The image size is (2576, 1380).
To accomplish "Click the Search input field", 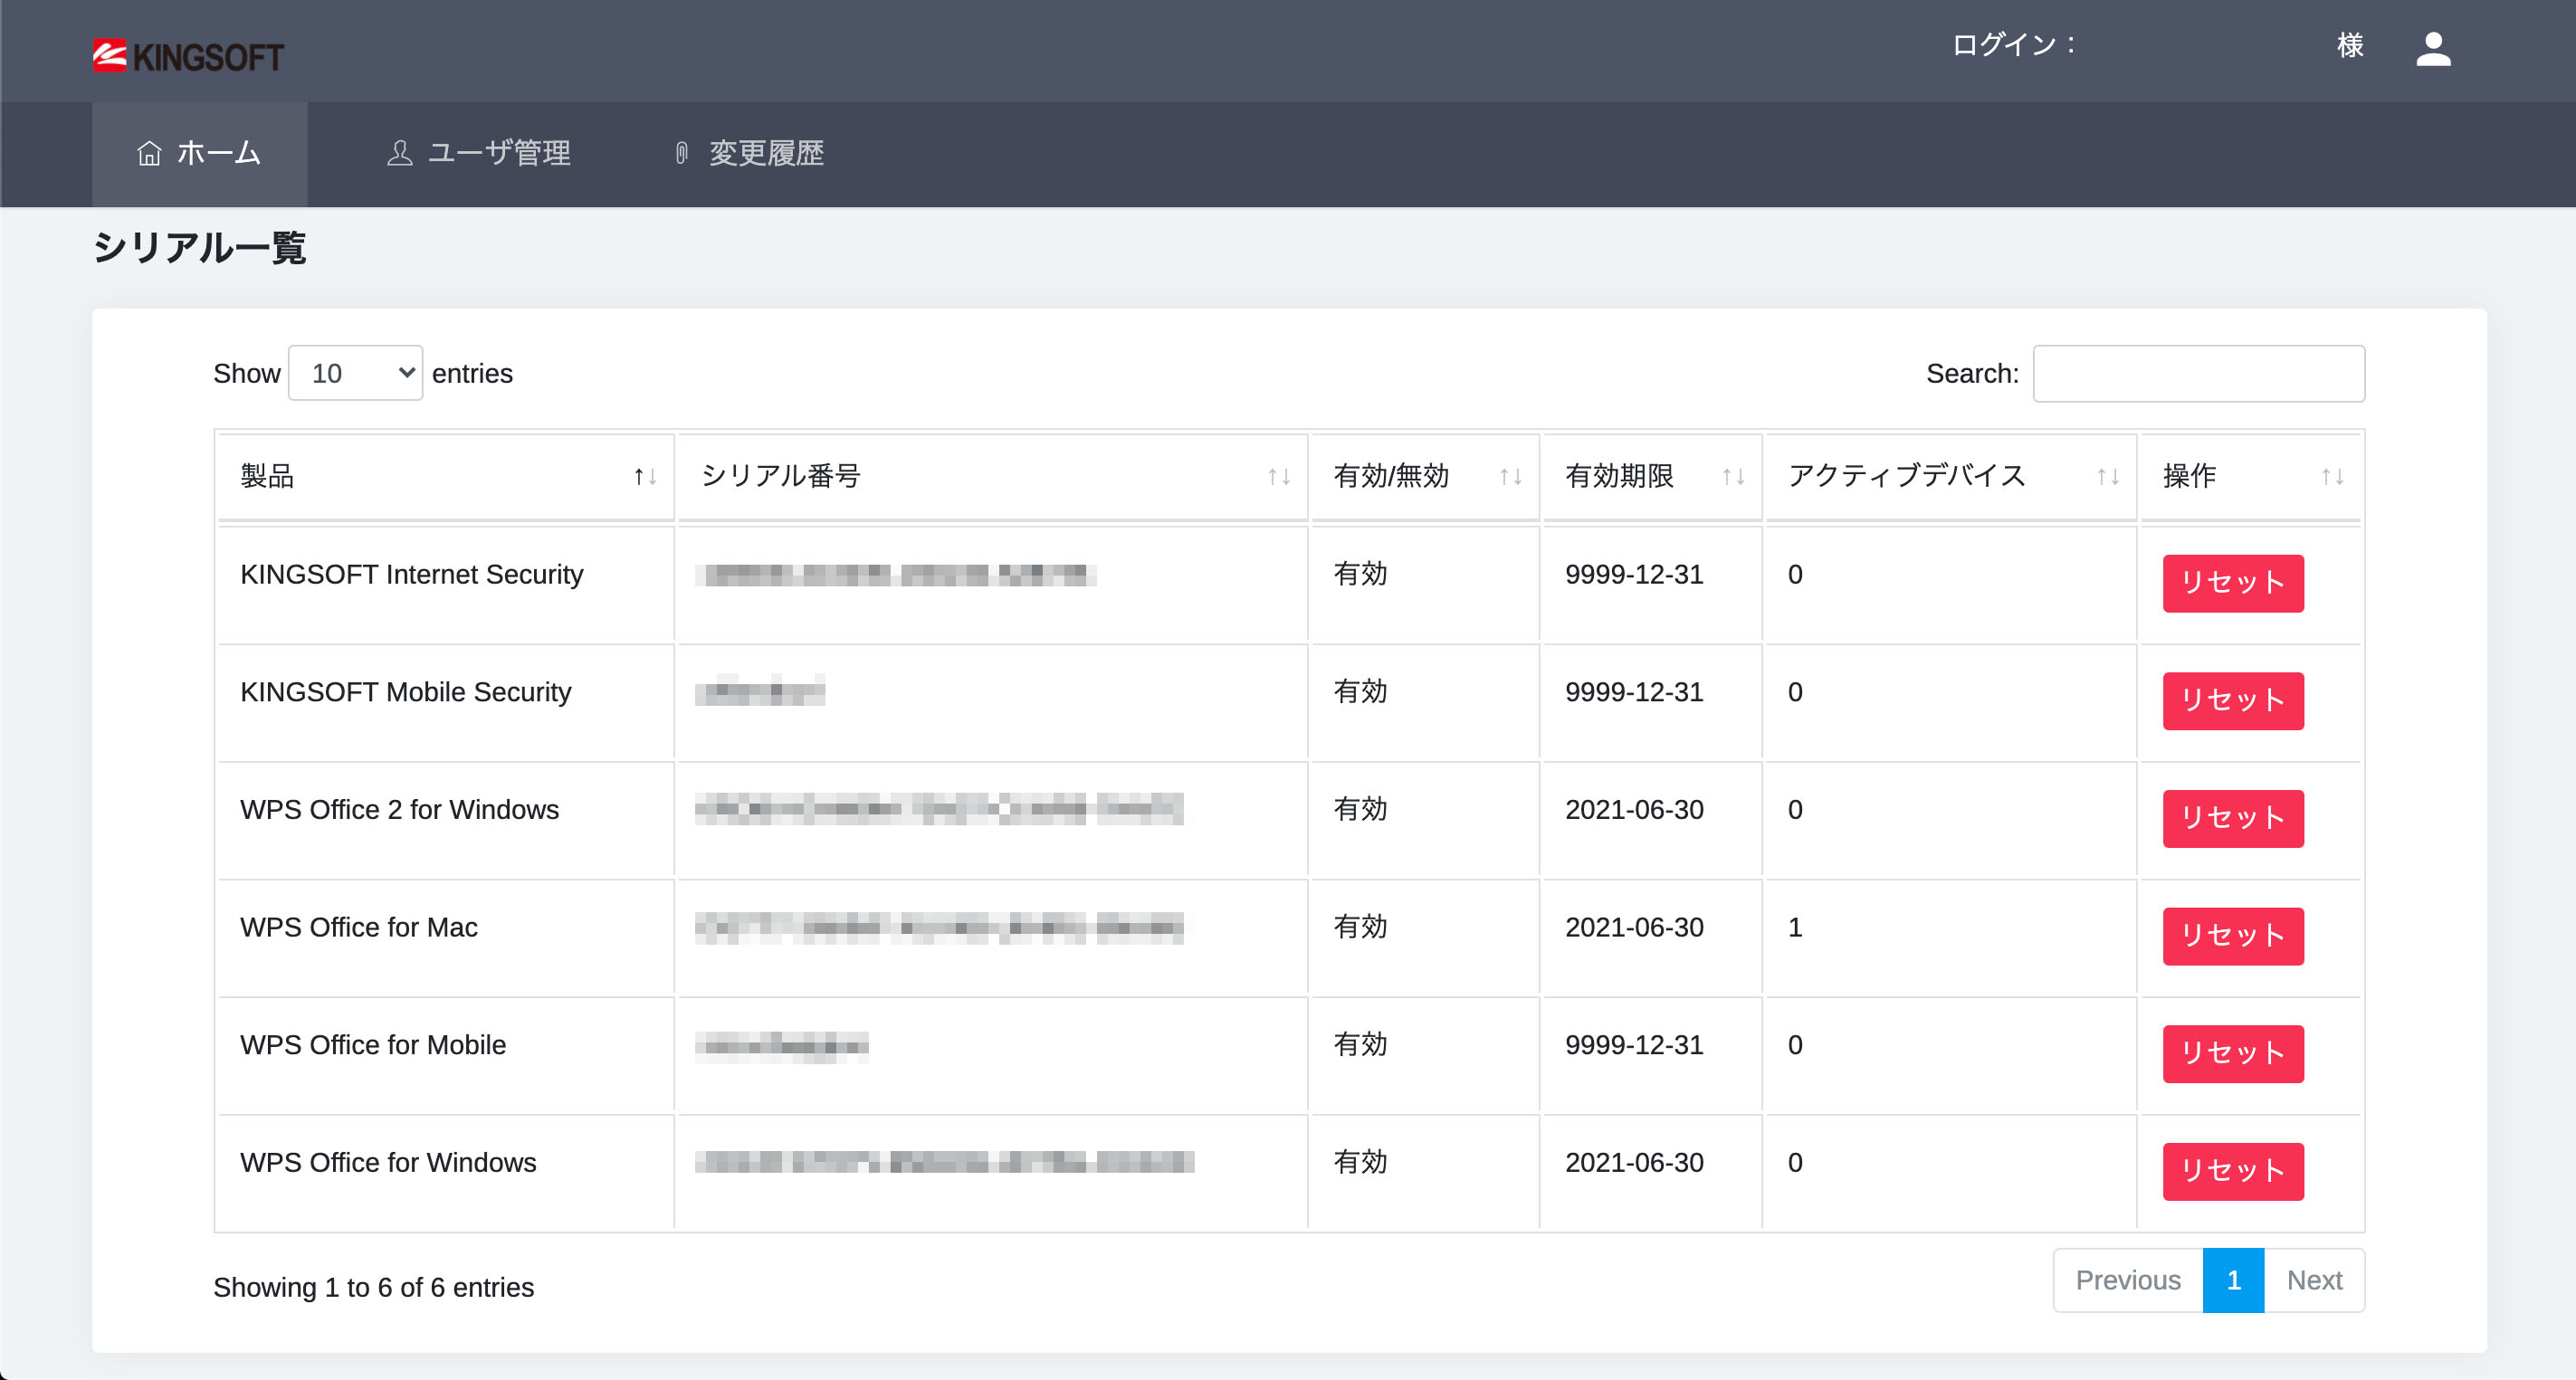I will click(x=2198, y=374).
